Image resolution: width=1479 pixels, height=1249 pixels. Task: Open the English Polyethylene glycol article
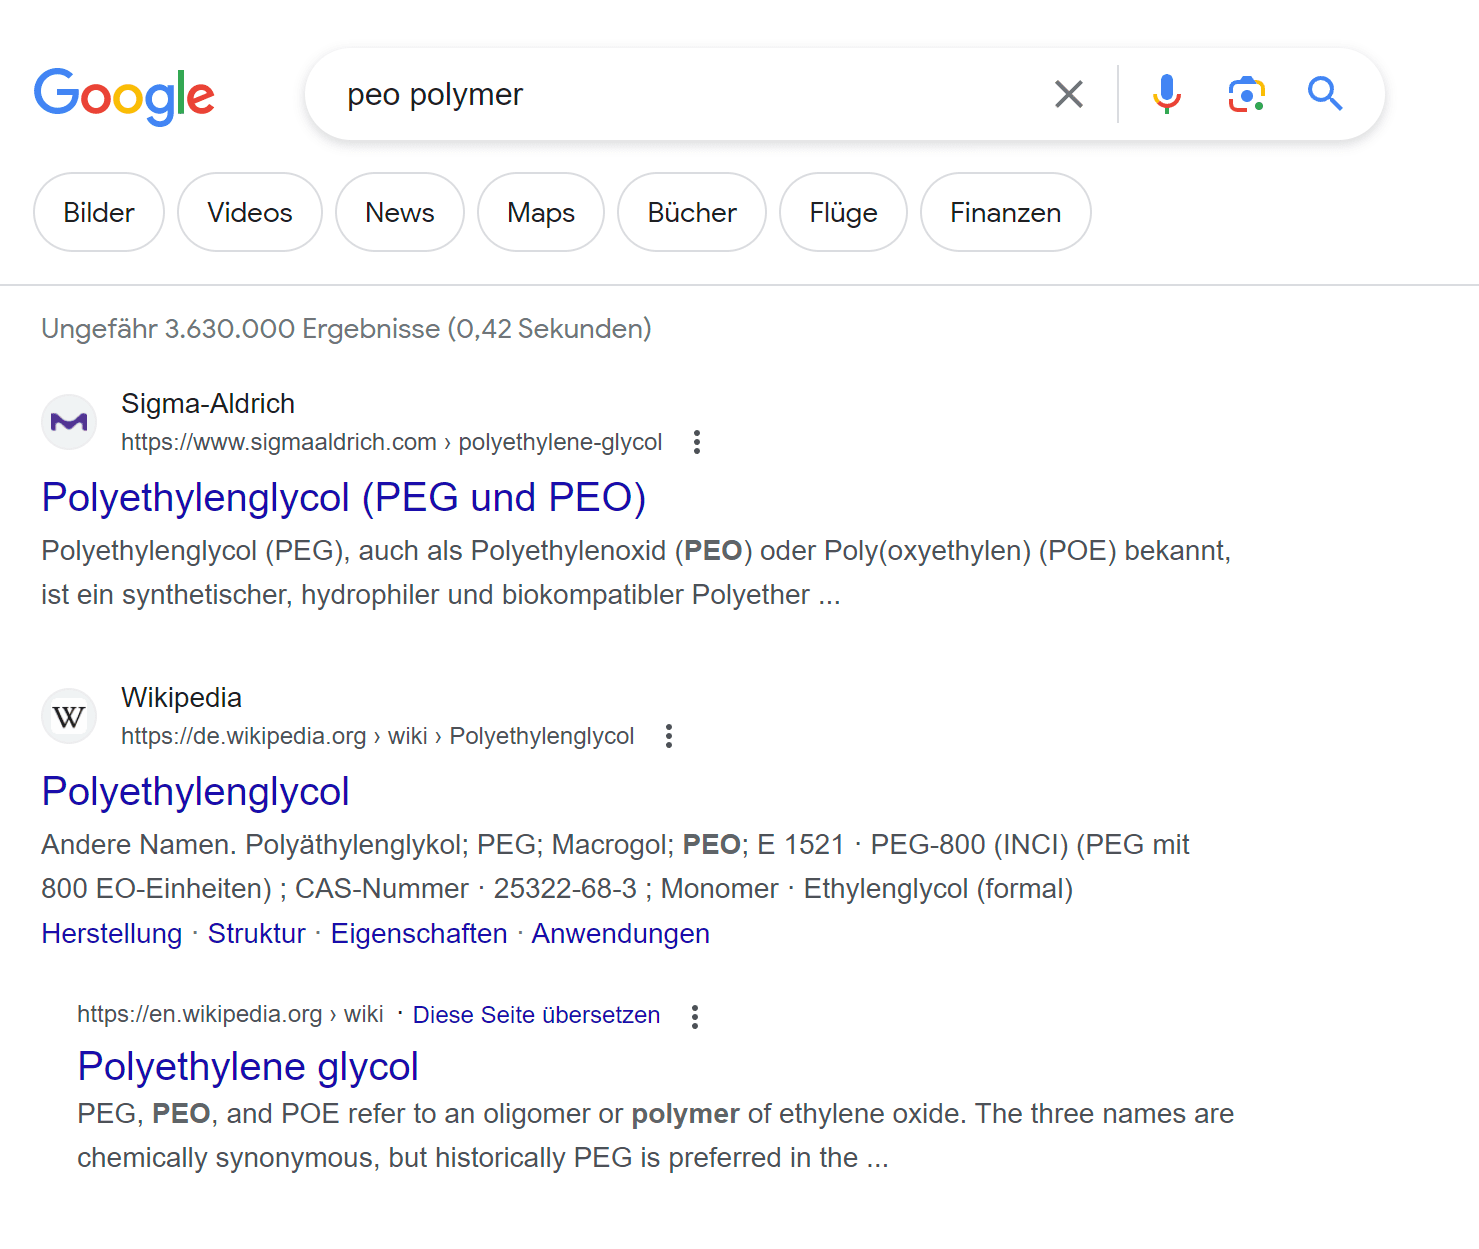[248, 1066]
